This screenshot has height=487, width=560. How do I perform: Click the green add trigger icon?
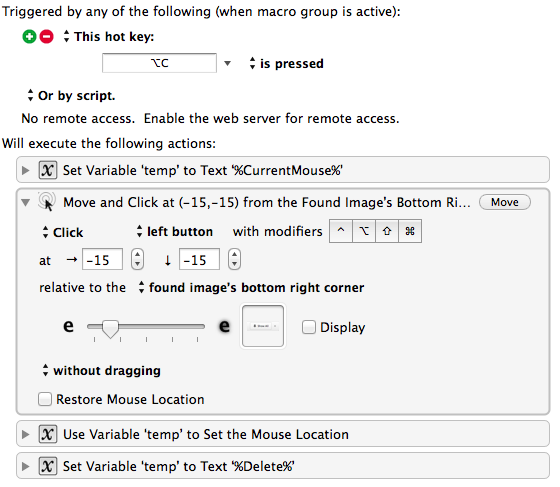[x=29, y=36]
